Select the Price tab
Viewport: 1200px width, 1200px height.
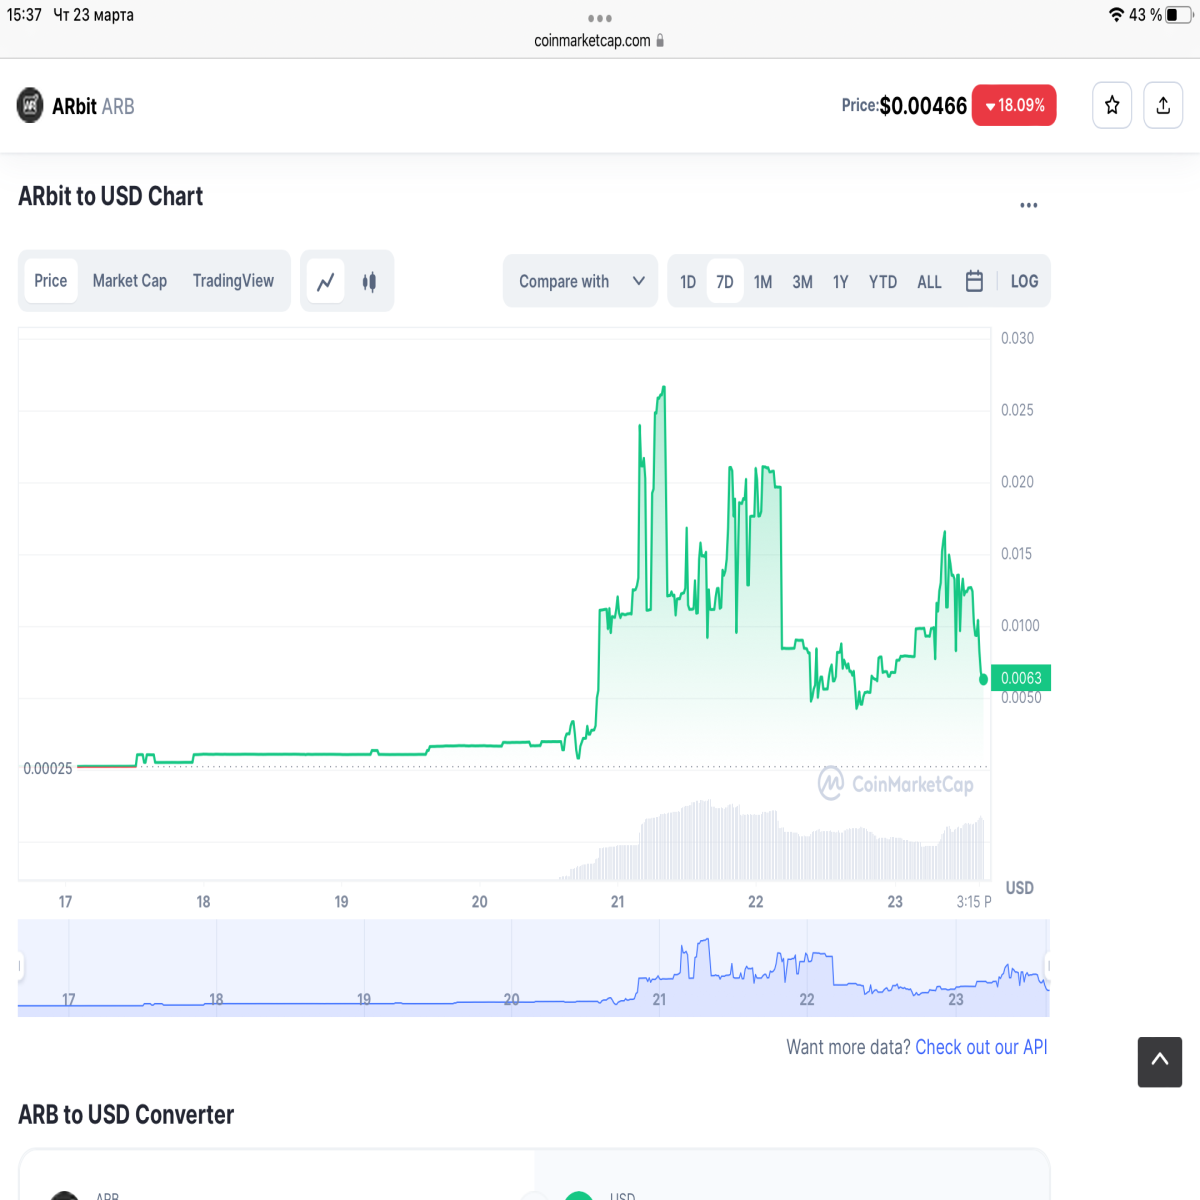[51, 281]
